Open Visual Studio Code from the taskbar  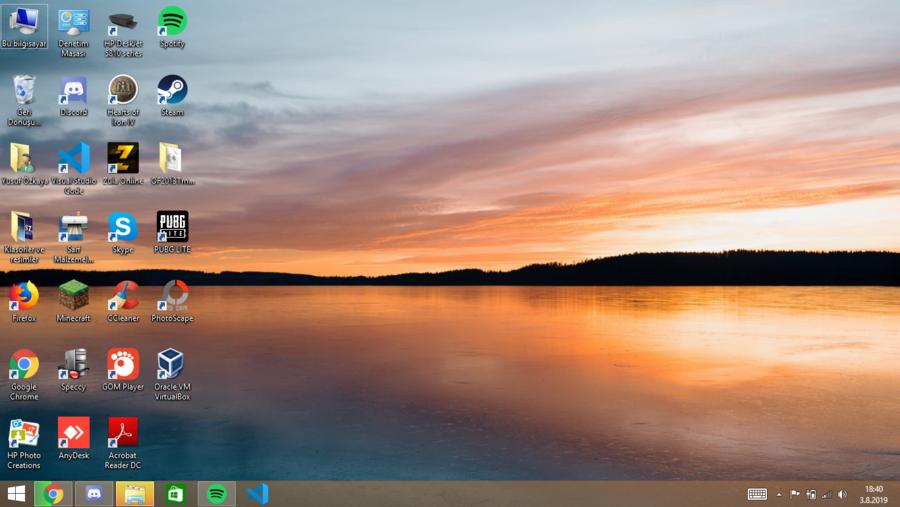pos(258,494)
